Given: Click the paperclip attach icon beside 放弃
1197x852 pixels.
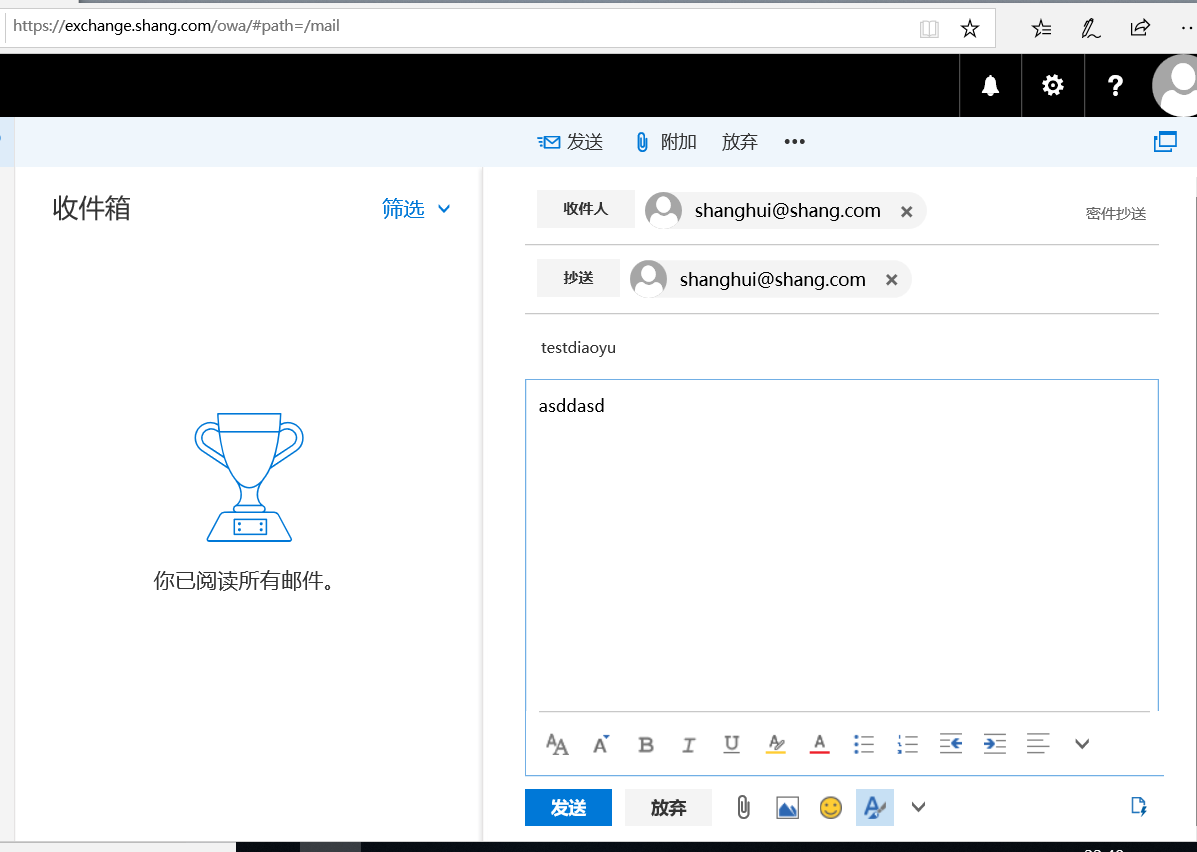Looking at the screenshot, I should [743, 807].
